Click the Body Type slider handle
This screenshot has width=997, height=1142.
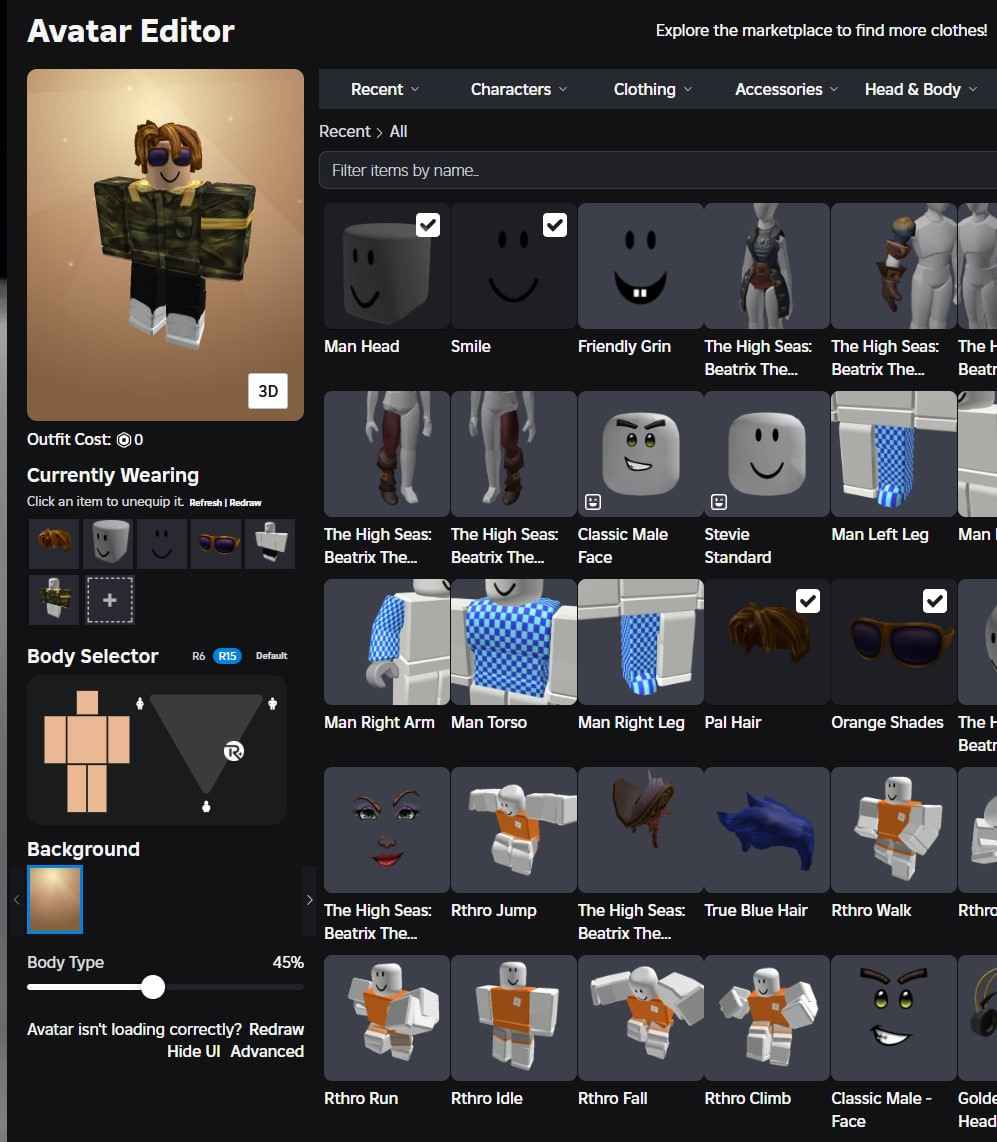click(153, 988)
